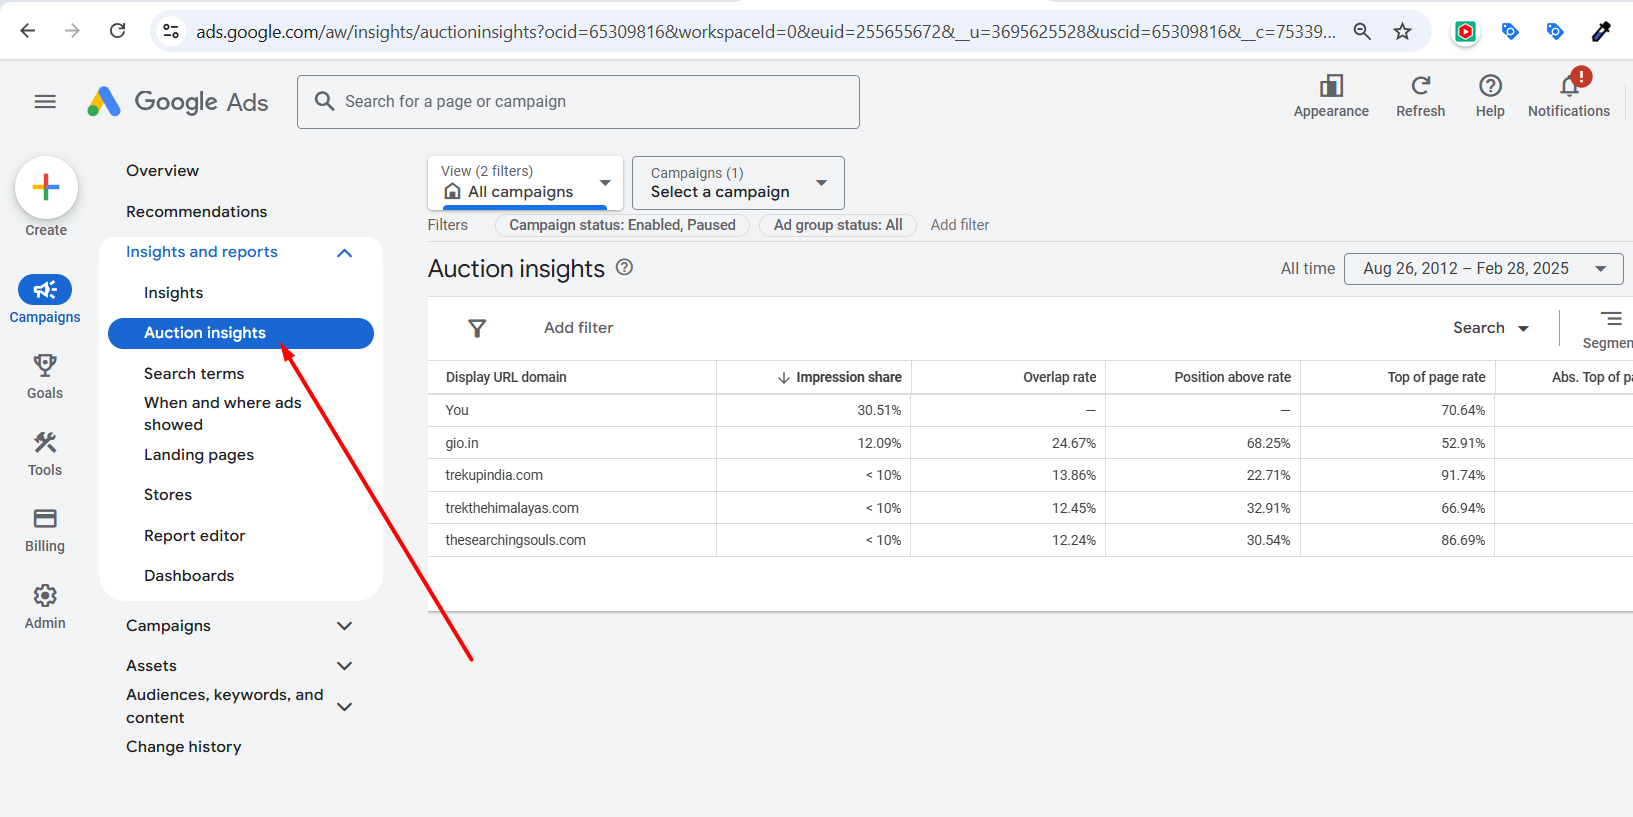The width and height of the screenshot is (1633, 817).
Task: Open Change history
Action: (x=184, y=747)
